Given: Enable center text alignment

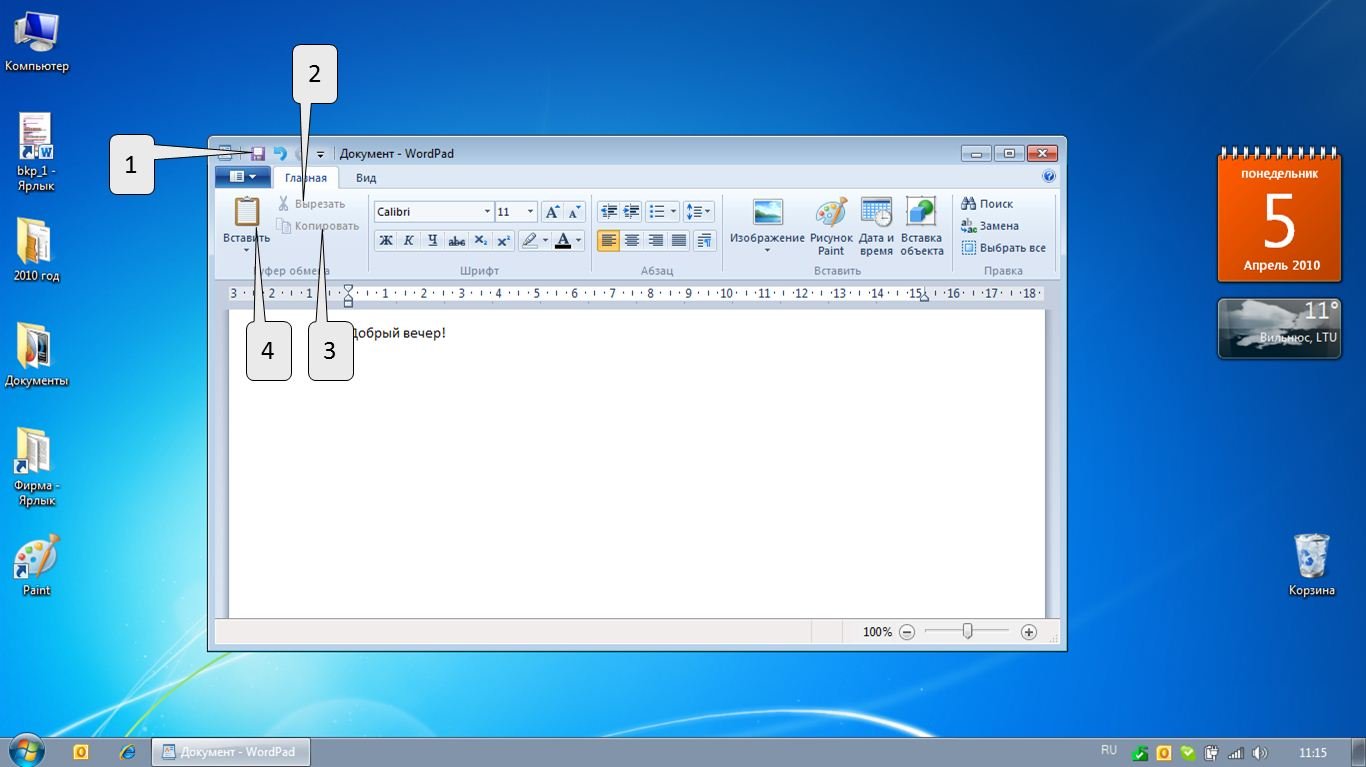Looking at the screenshot, I should tap(632, 240).
